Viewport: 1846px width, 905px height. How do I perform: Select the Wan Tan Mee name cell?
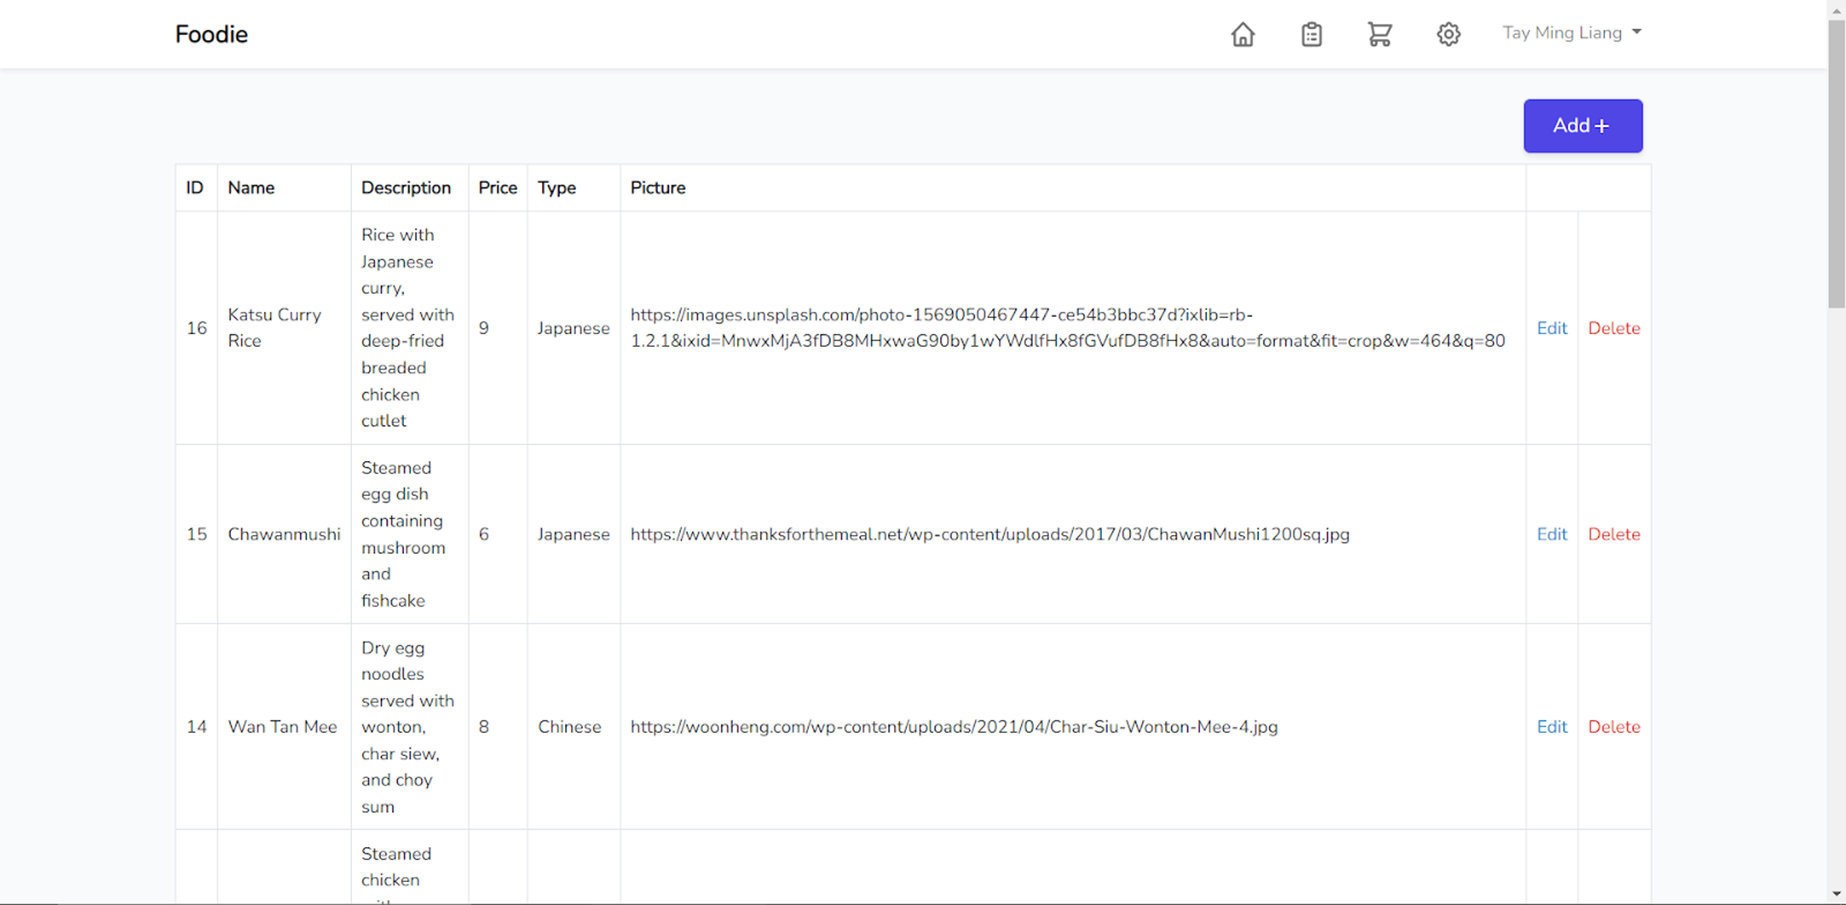[x=283, y=727]
